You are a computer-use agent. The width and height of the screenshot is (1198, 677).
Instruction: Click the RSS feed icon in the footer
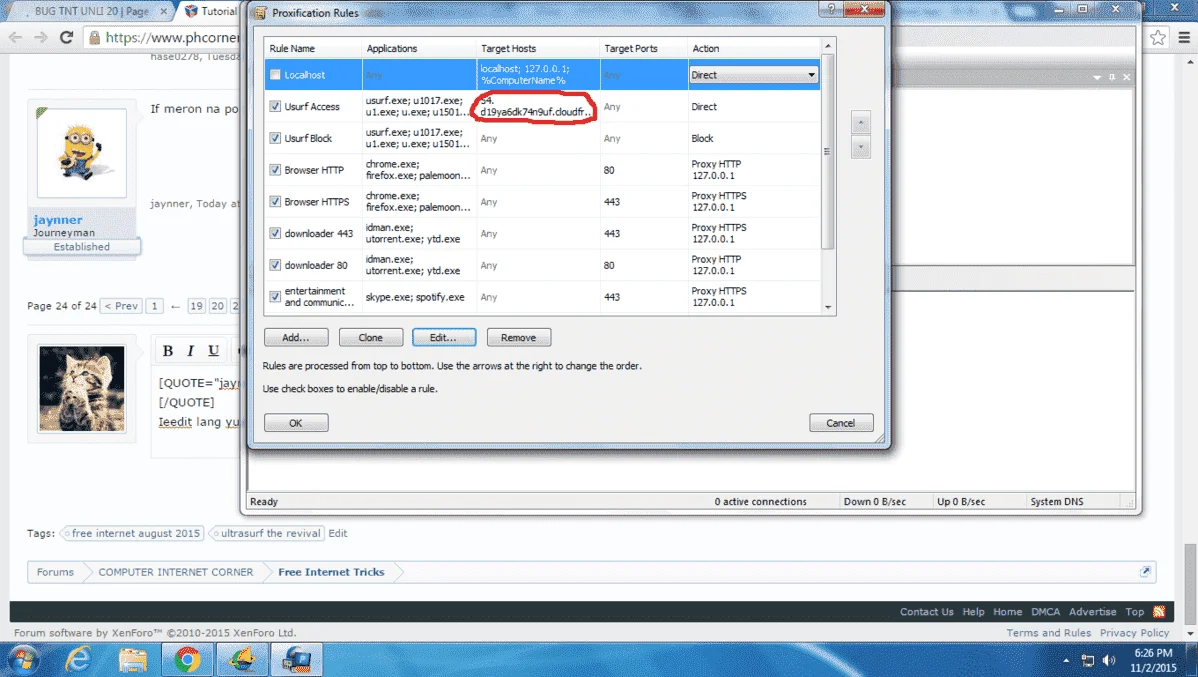(1159, 611)
